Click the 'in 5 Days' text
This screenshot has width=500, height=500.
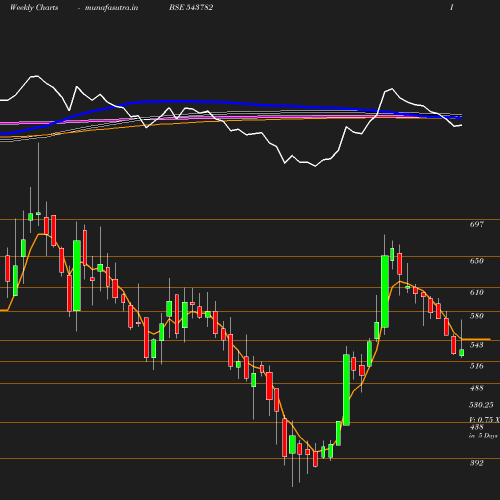pyautogui.click(x=483, y=436)
